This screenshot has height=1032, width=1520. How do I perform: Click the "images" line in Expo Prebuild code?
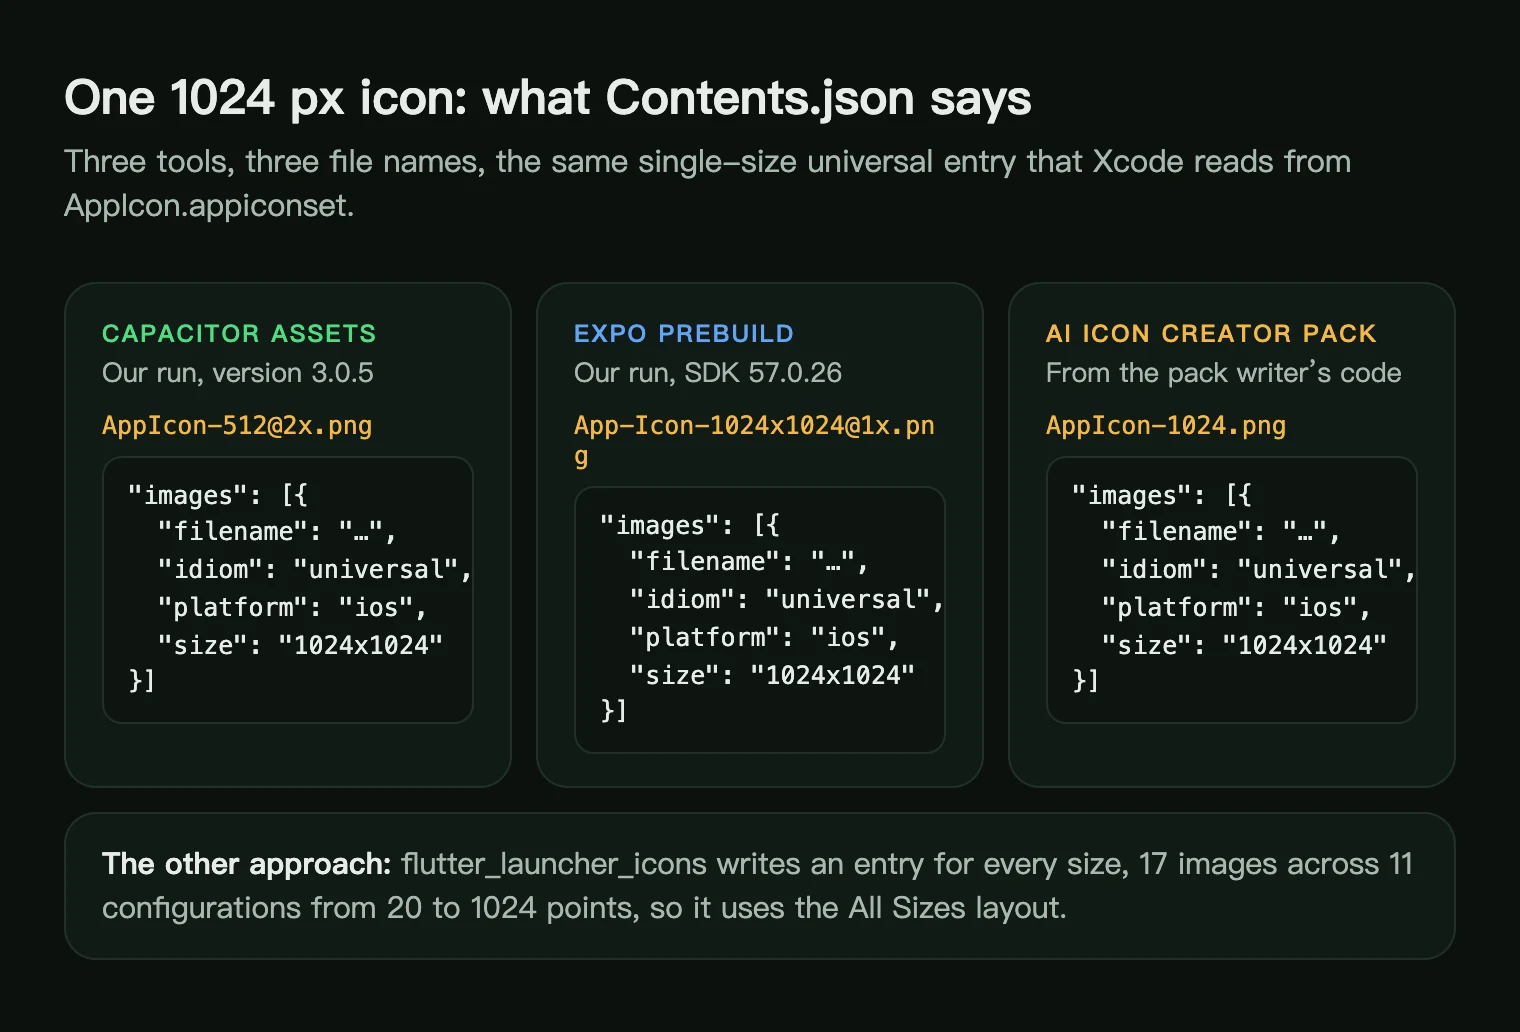point(690,525)
